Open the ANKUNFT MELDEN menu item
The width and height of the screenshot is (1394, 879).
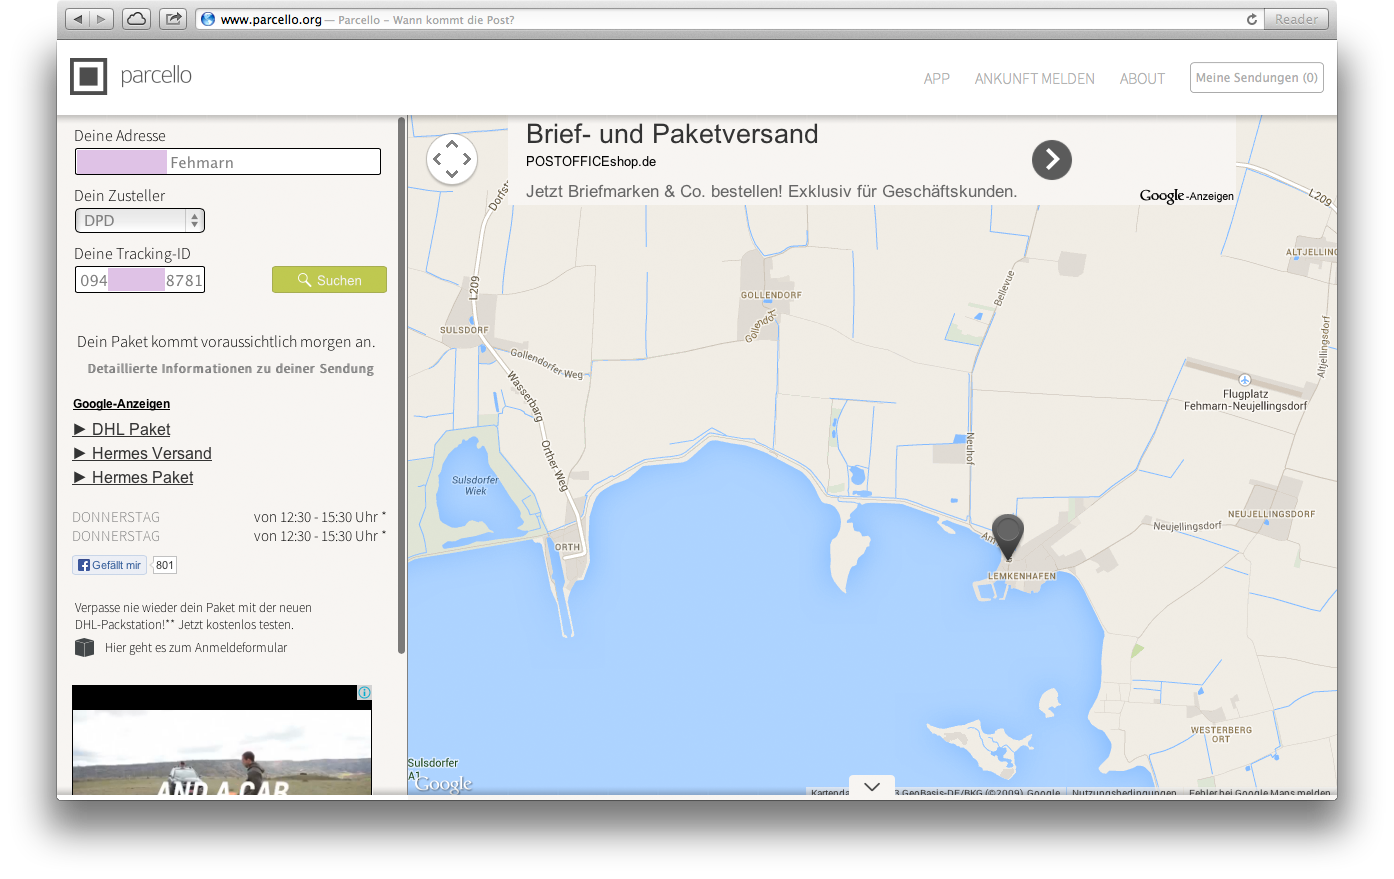[1035, 78]
